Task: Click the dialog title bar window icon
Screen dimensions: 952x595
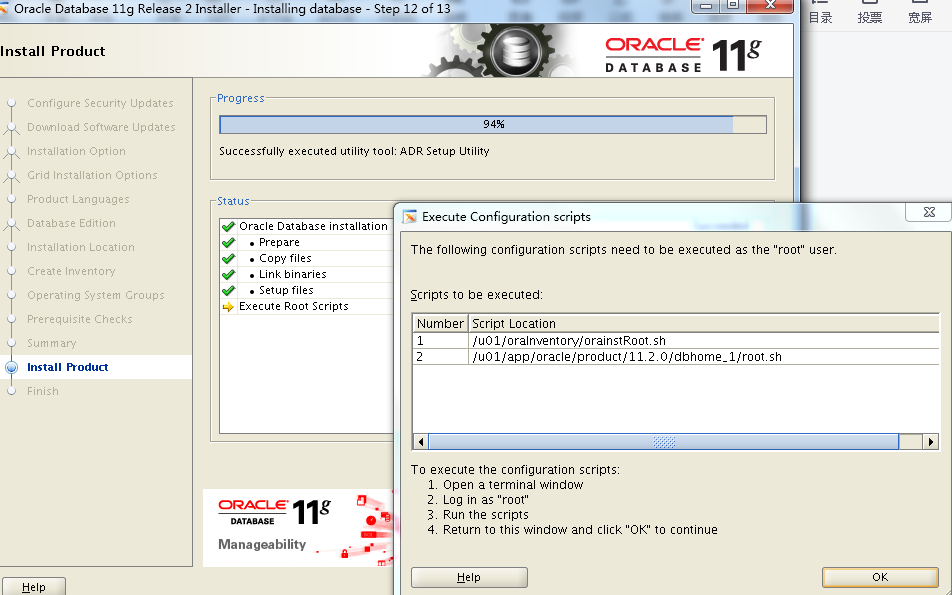Action: [x=410, y=217]
